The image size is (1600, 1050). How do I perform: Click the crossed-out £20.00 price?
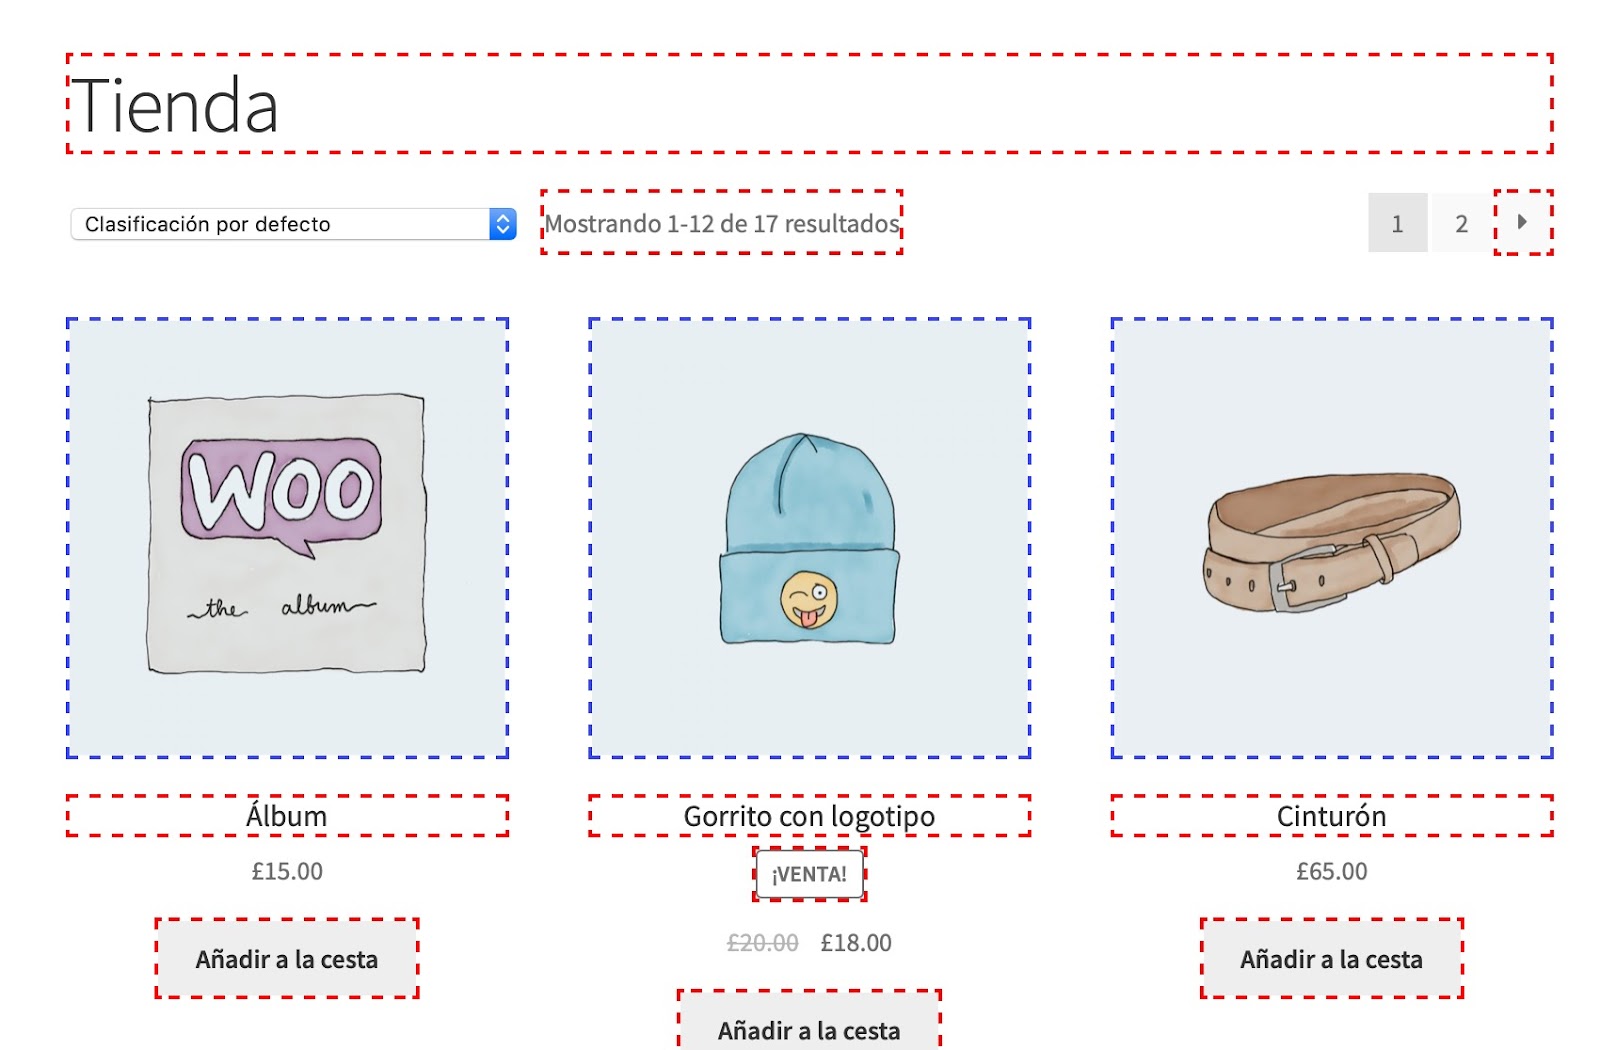point(763,943)
